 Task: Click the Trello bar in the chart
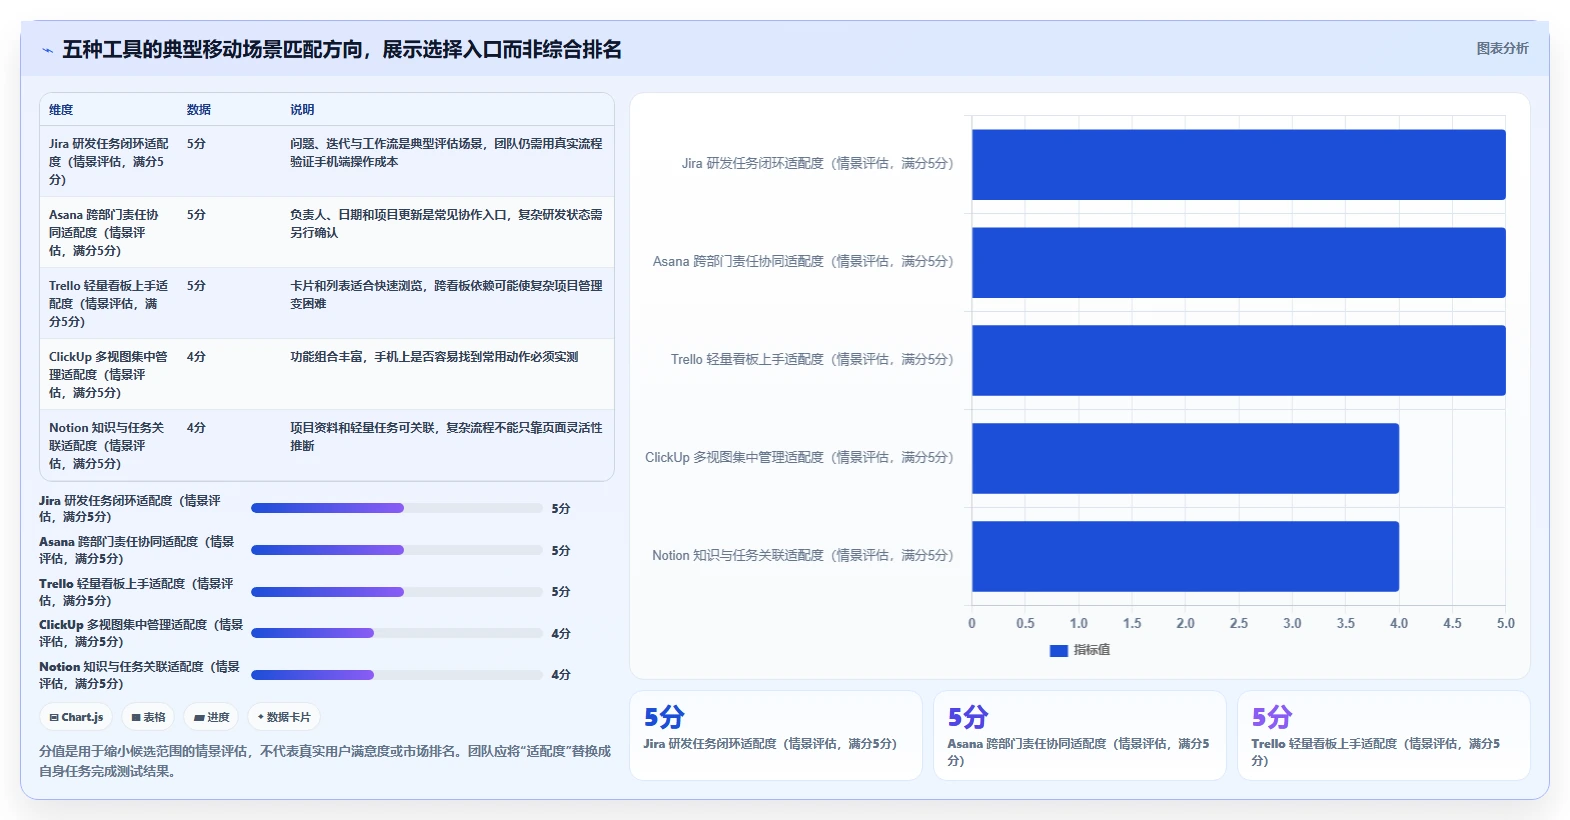click(x=1238, y=360)
